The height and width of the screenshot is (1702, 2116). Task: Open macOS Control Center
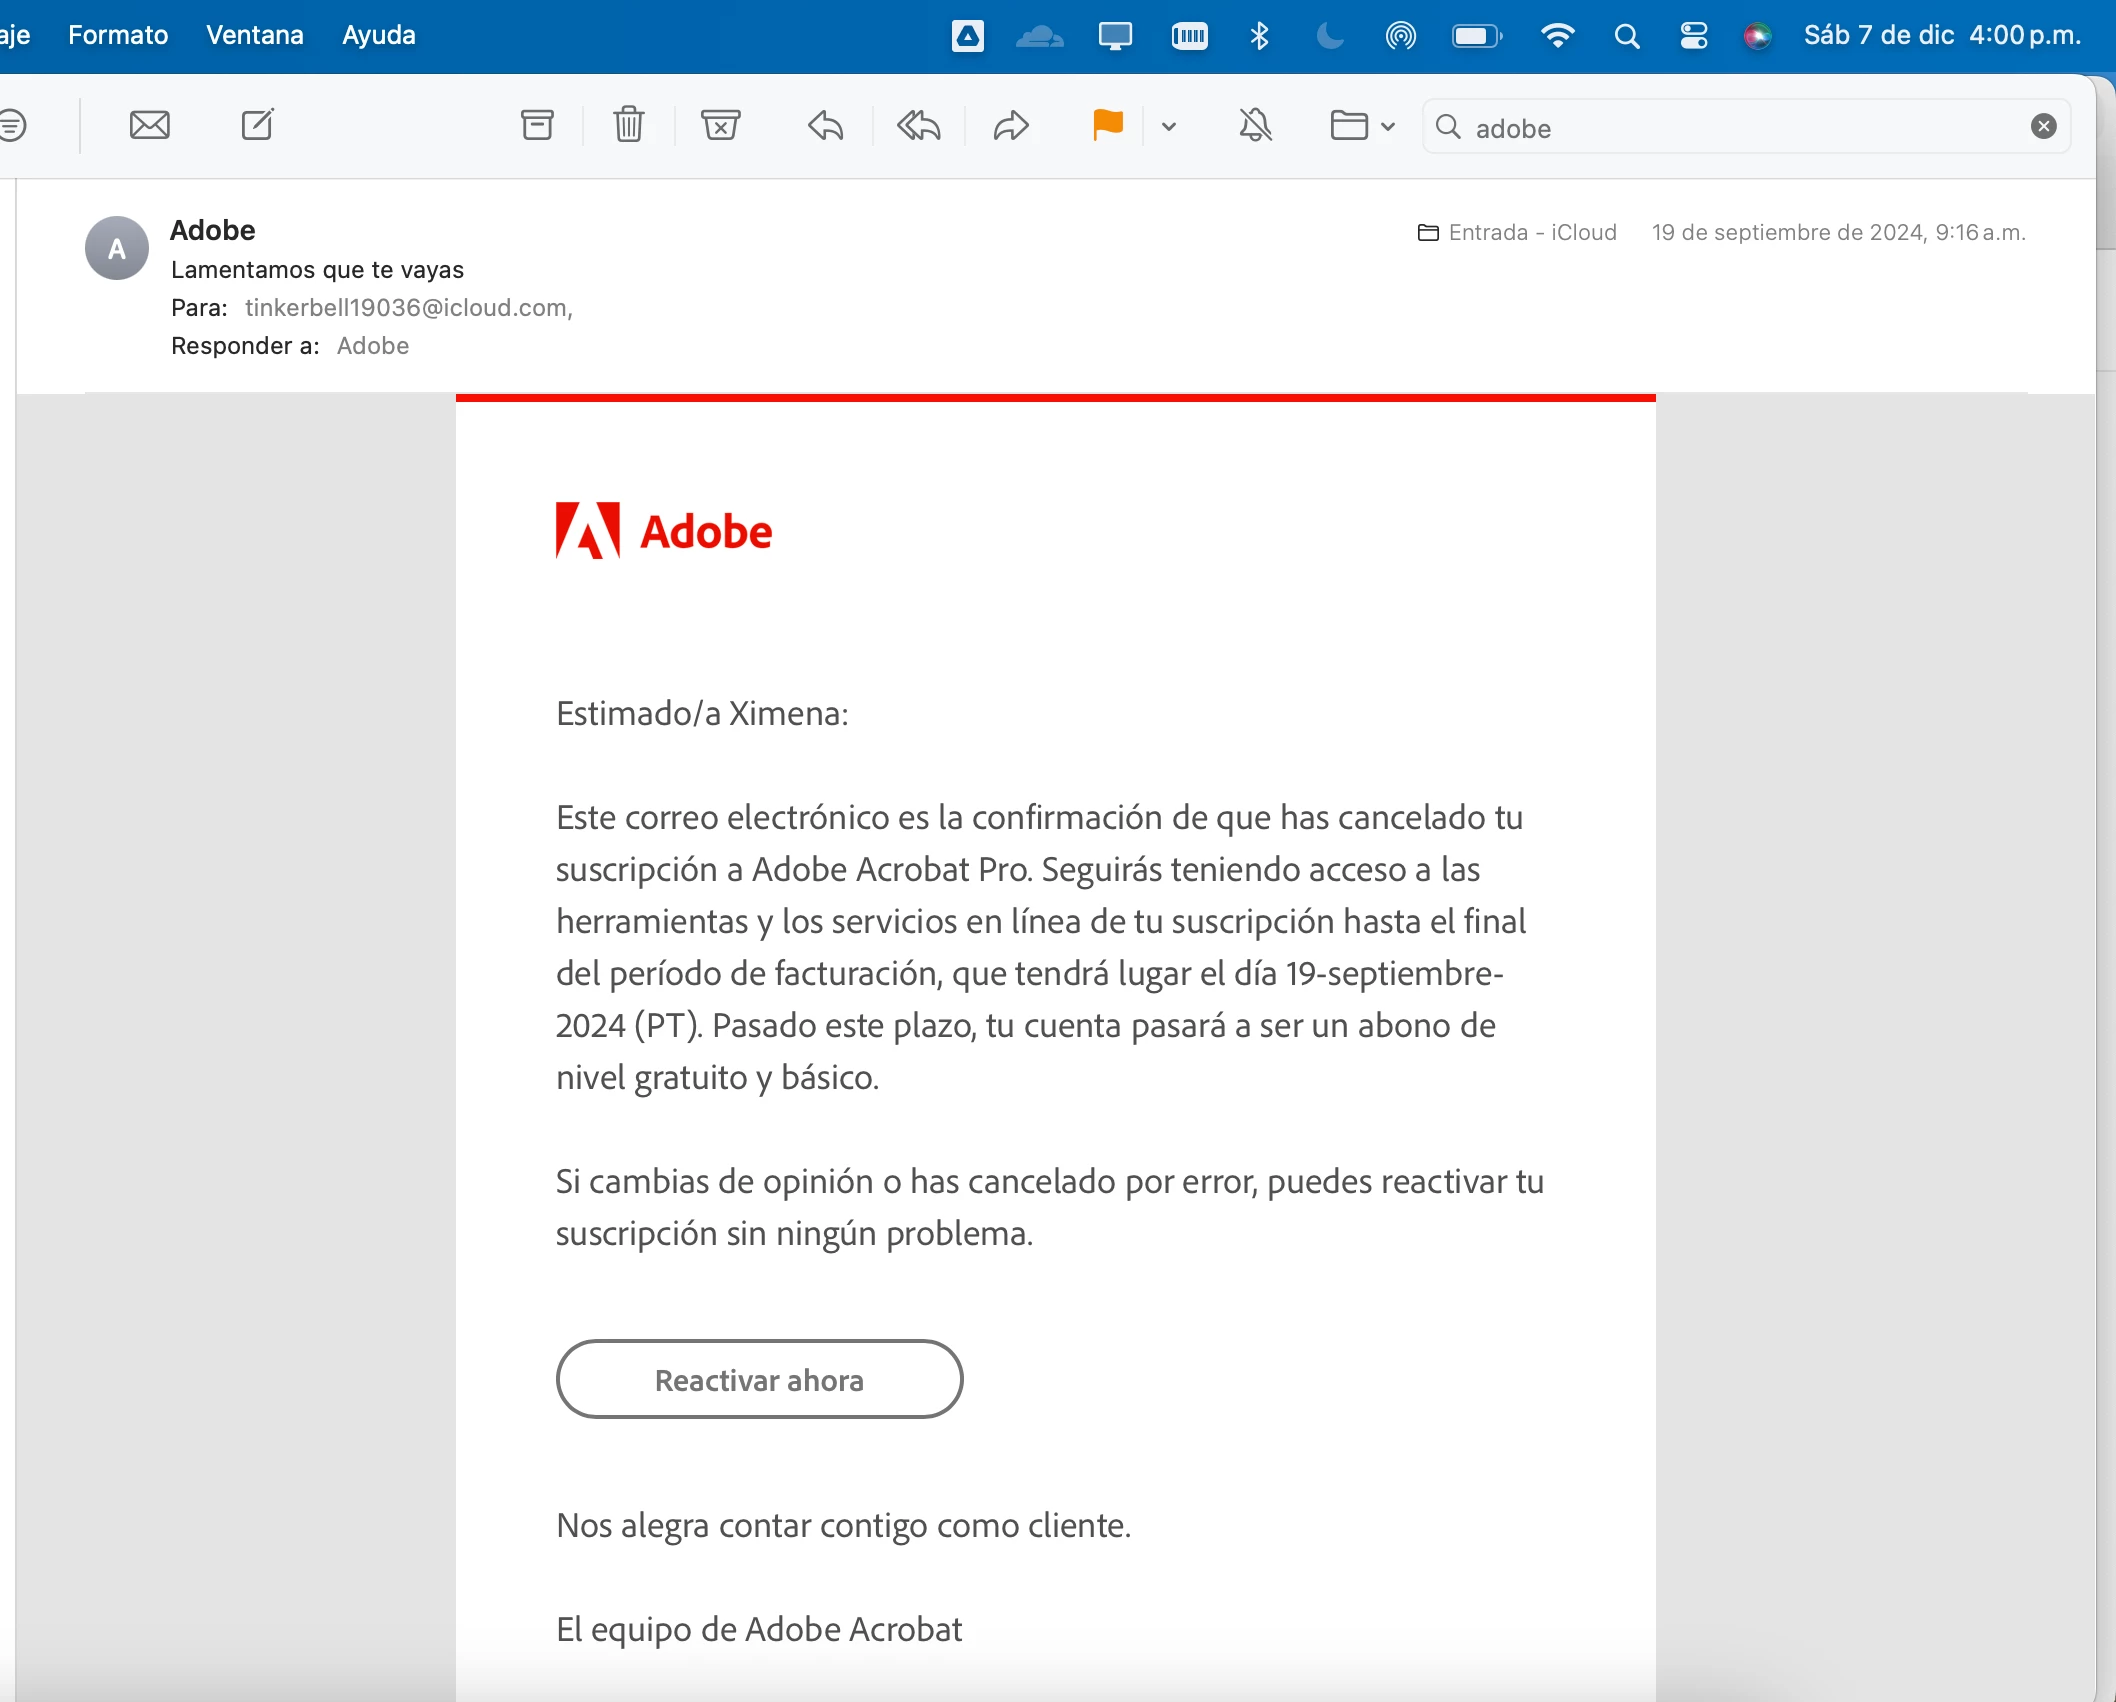coord(1693,37)
